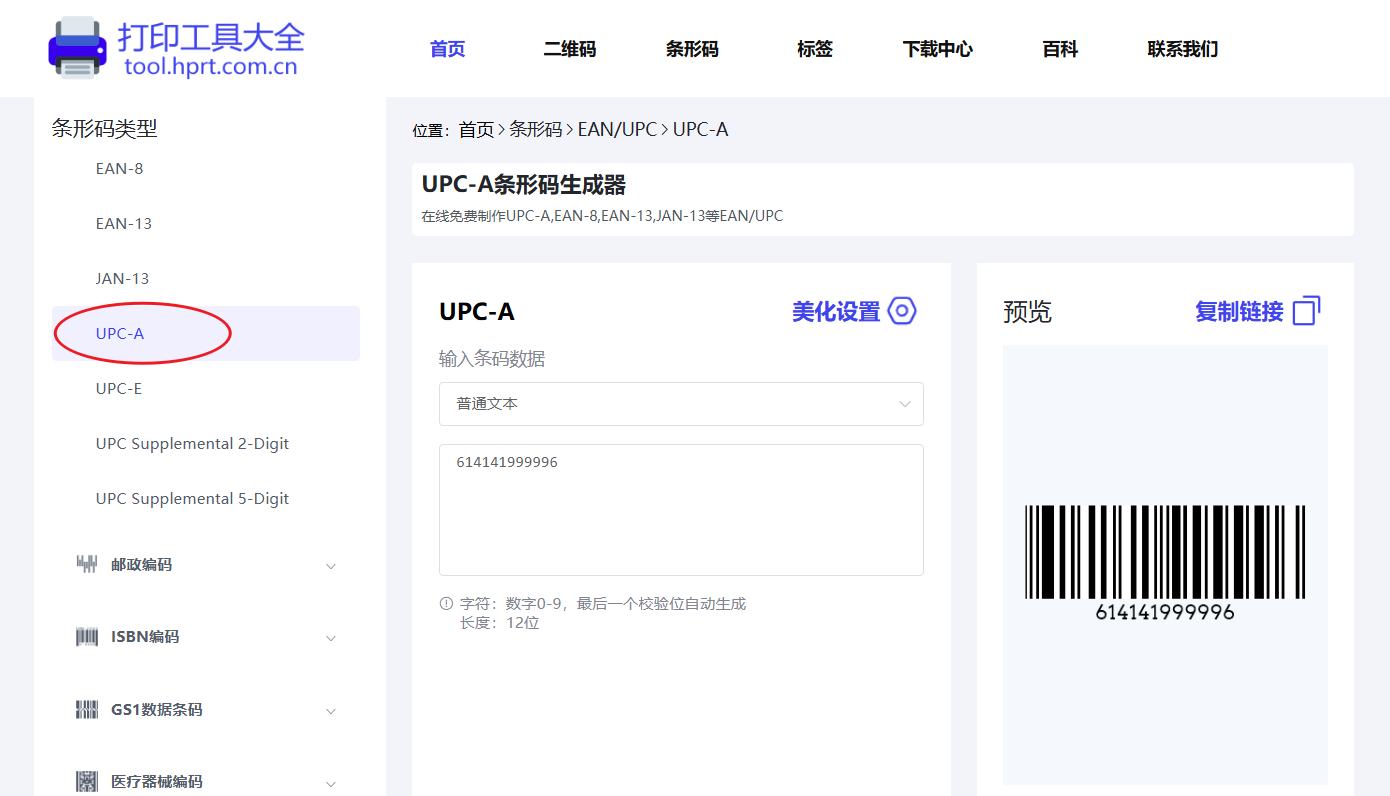Open the 标签 nav menu
The width and height of the screenshot is (1390, 796).
pyautogui.click(x=815, y=49)
